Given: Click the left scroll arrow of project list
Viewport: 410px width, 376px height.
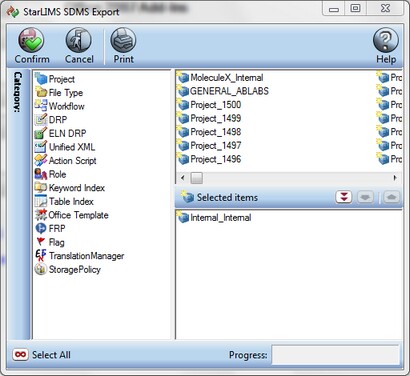Looking at the screenshot, I should point(182,178).
